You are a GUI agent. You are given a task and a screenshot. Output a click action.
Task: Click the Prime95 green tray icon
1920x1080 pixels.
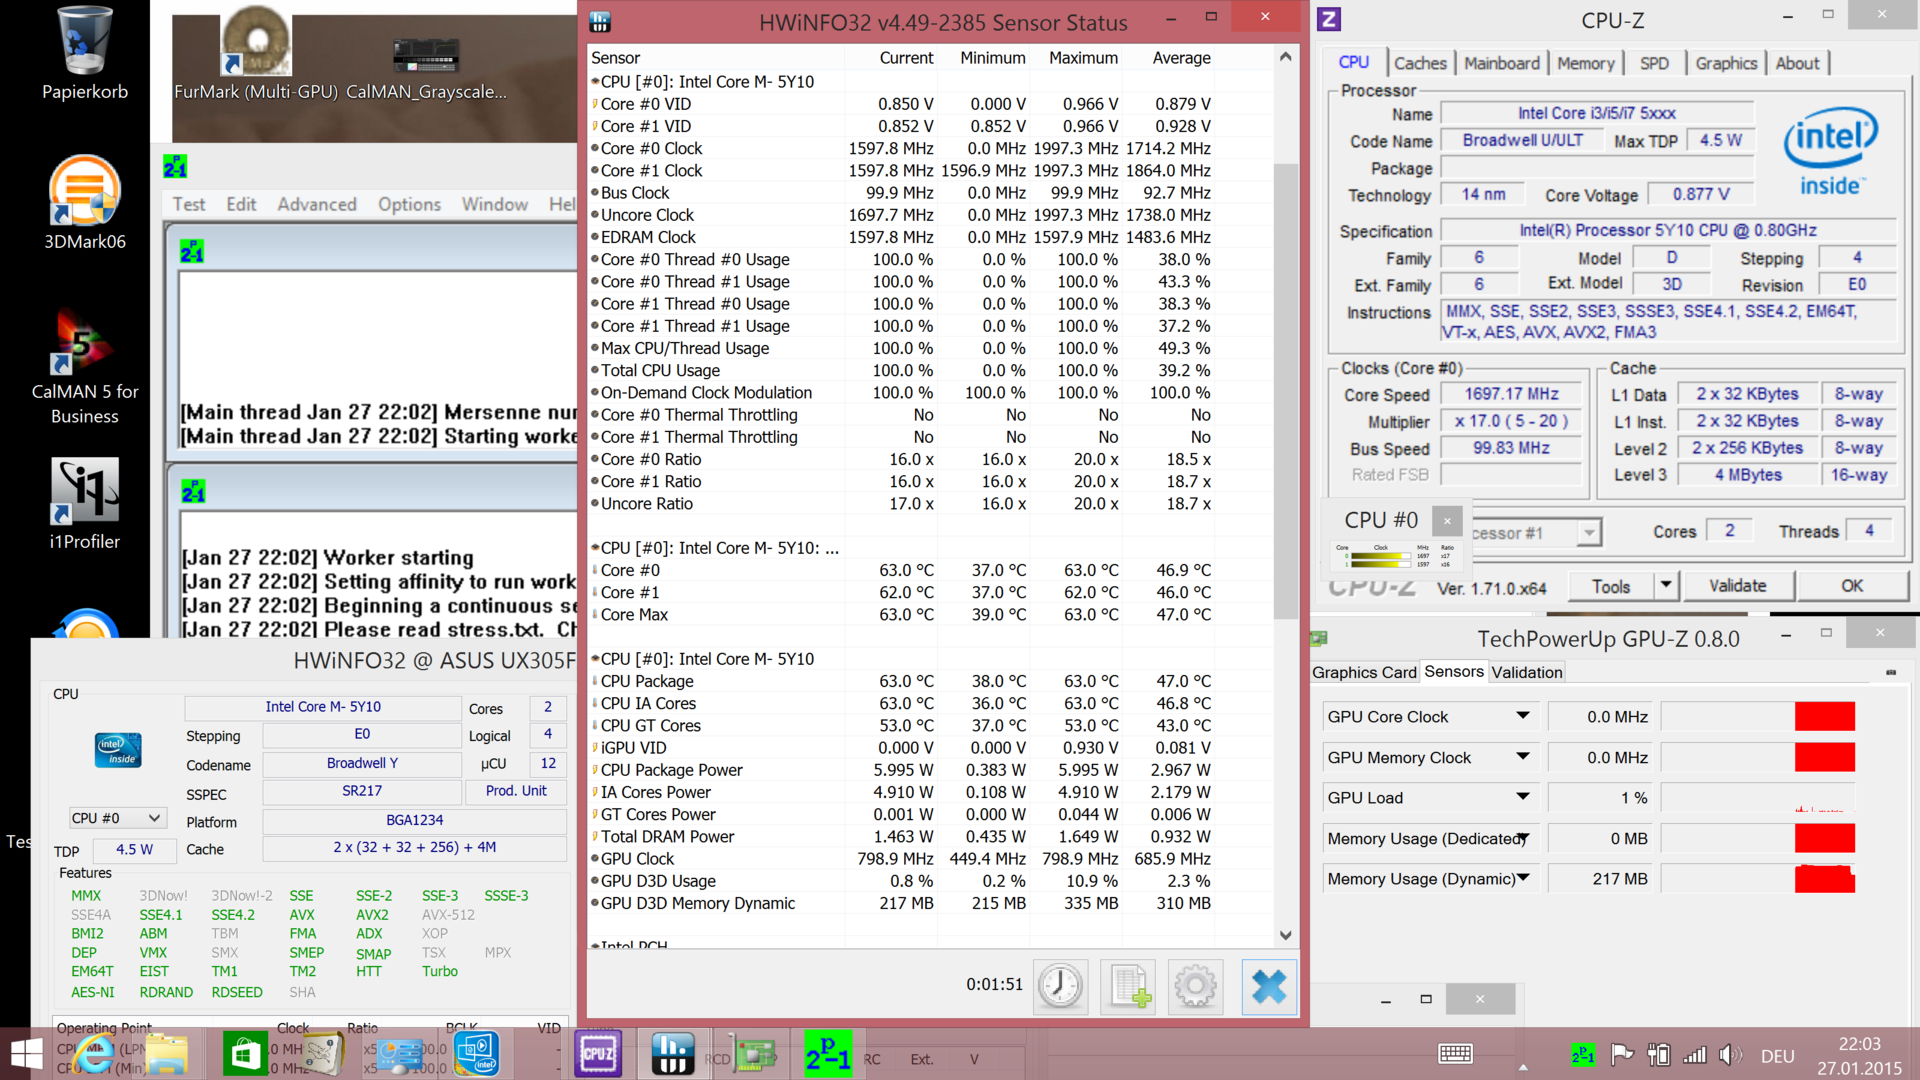pyautogui.click(x=1583, y=1054)
